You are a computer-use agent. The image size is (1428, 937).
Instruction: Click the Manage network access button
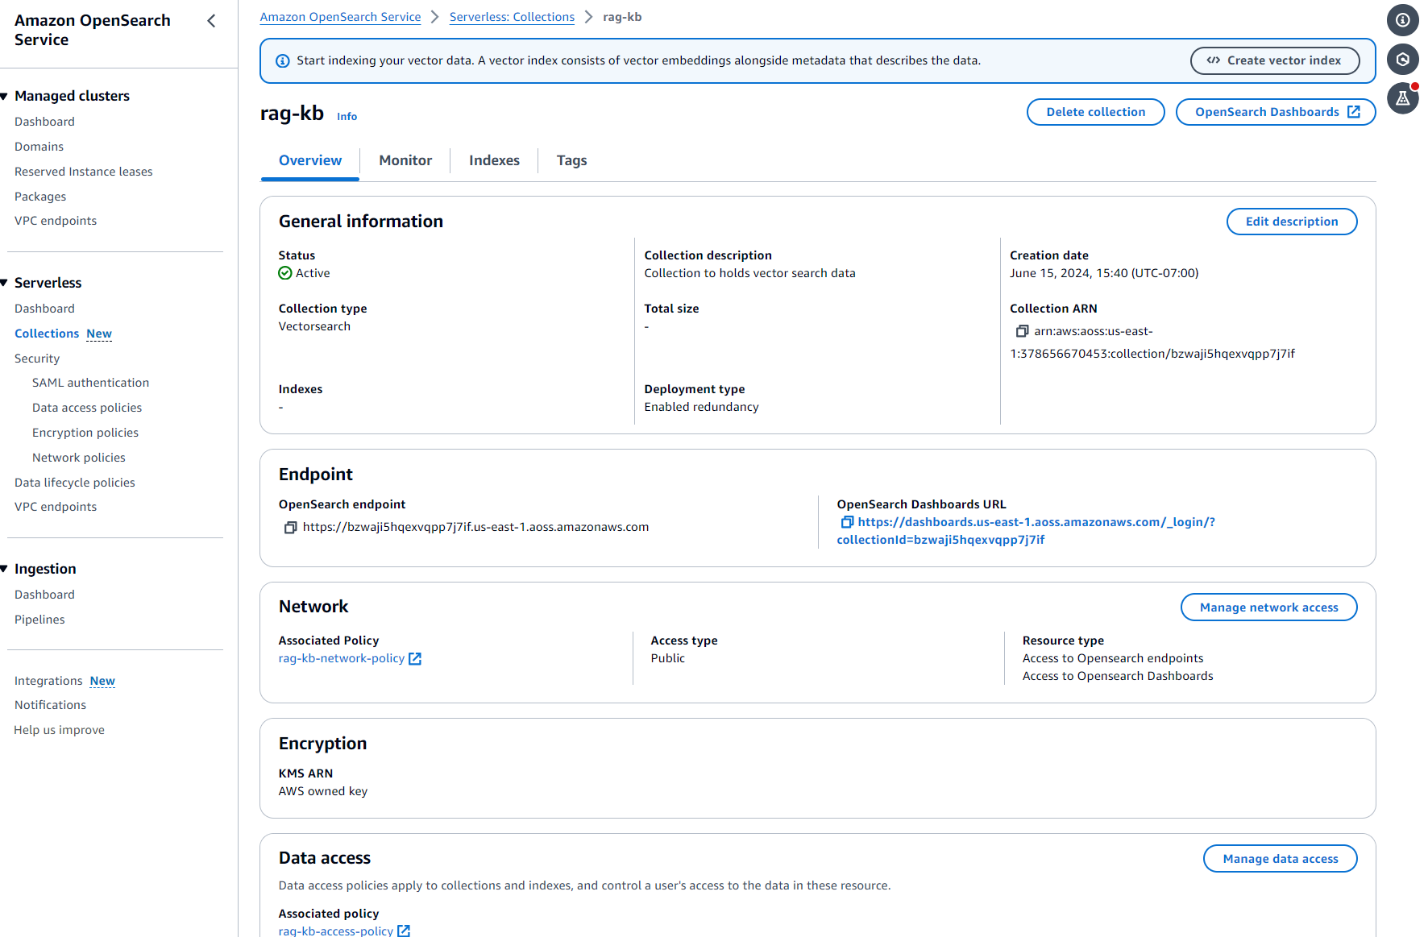pyautogui.click(x=1269, y=608)
